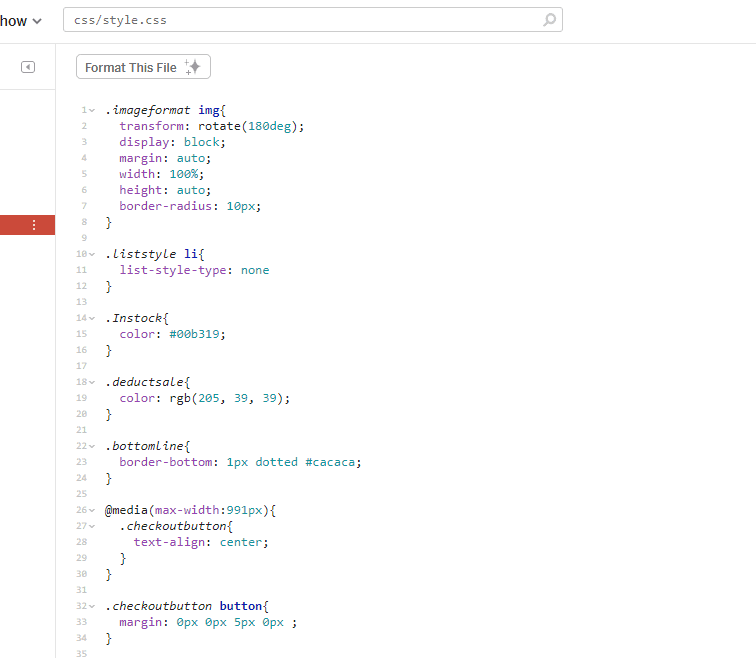Collapse the sidebar with the left-arrow icon
This screenshot has width=756, height=658.
[x=28, y=67]
